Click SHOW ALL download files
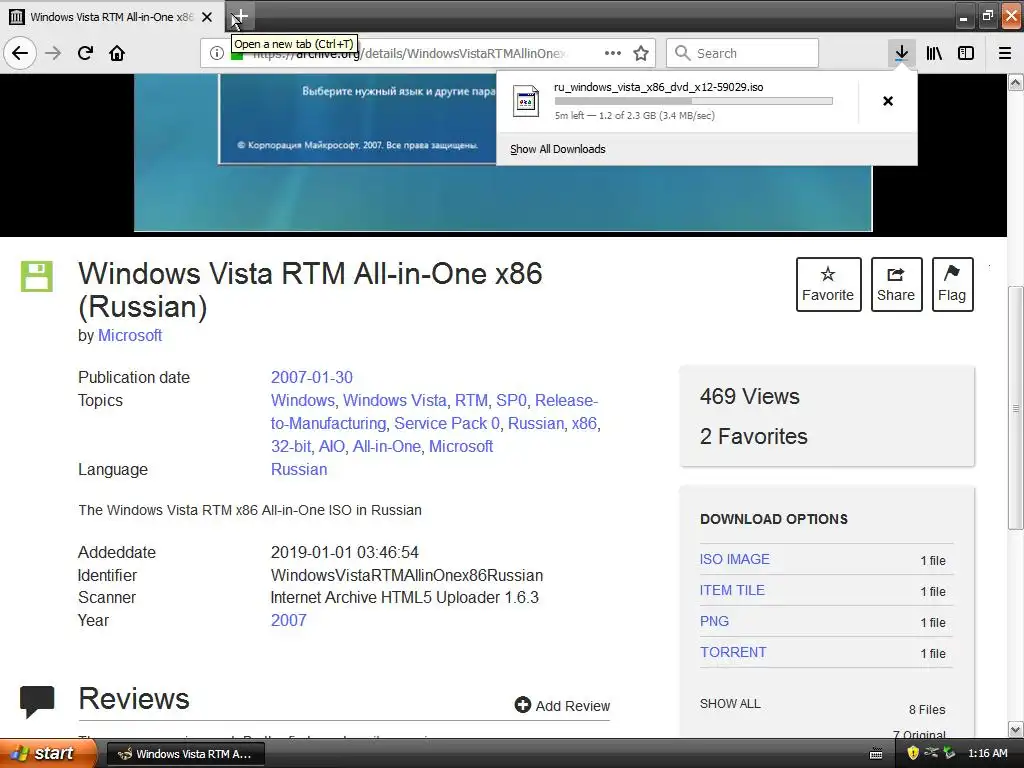The height and width of the screenshot is (768, 1024). (730, 704)
